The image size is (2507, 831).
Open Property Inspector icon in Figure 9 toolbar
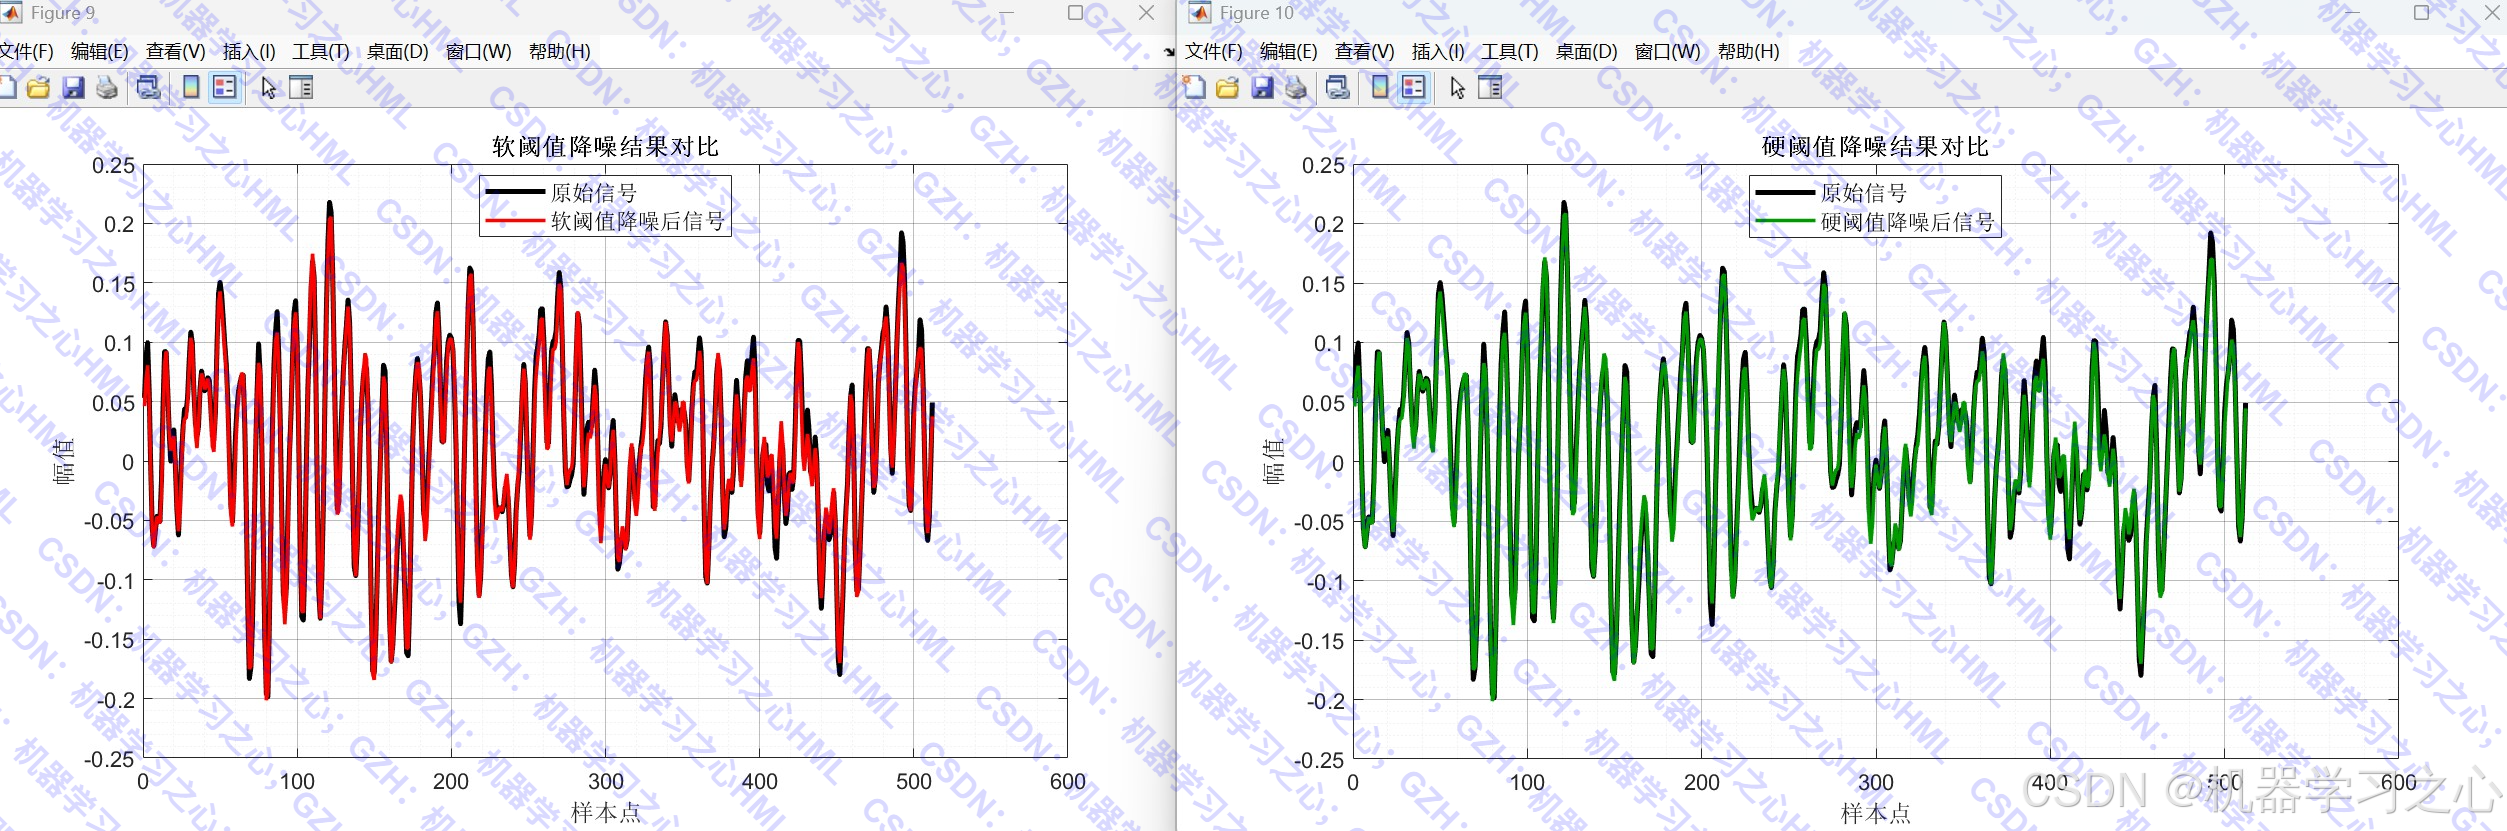[301, 88]
